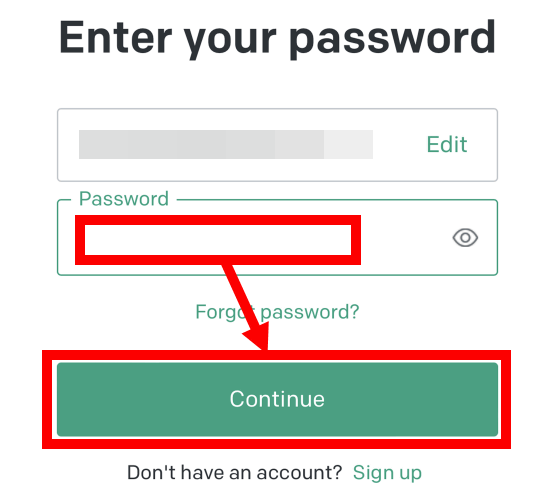Screen dimensions: 555x496
Task: Place cursor inside the red-outlined password box
Action: point(218,240)
